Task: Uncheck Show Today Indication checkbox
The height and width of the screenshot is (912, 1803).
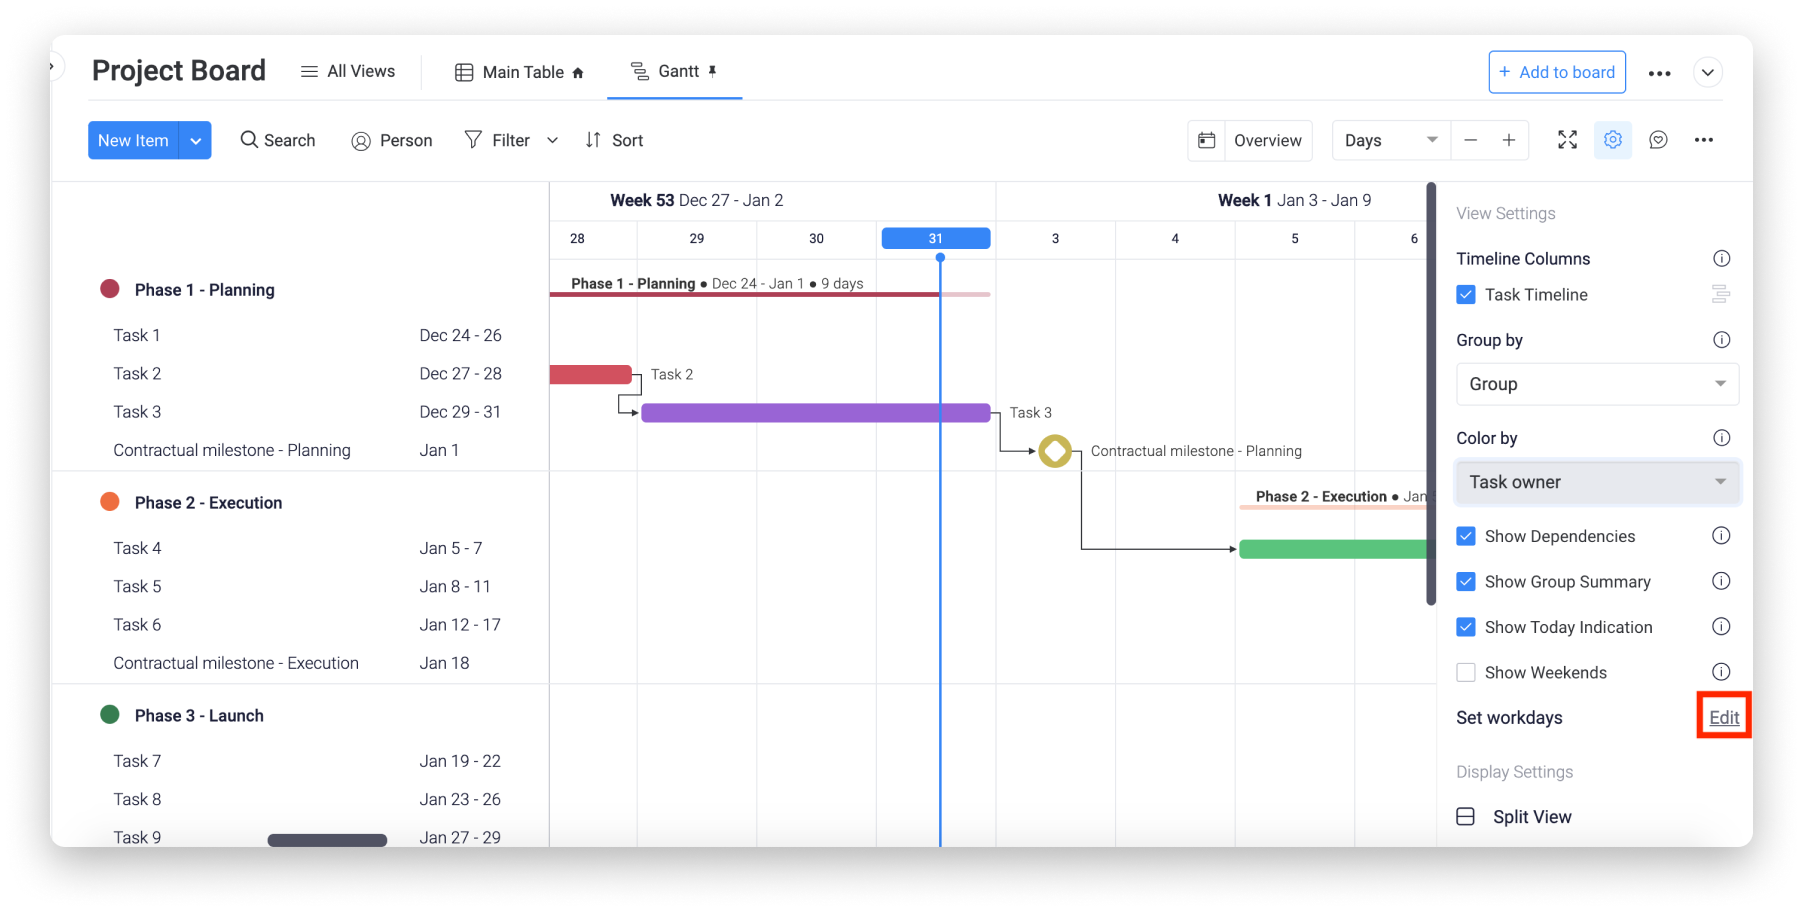Action: [1466, 627]
